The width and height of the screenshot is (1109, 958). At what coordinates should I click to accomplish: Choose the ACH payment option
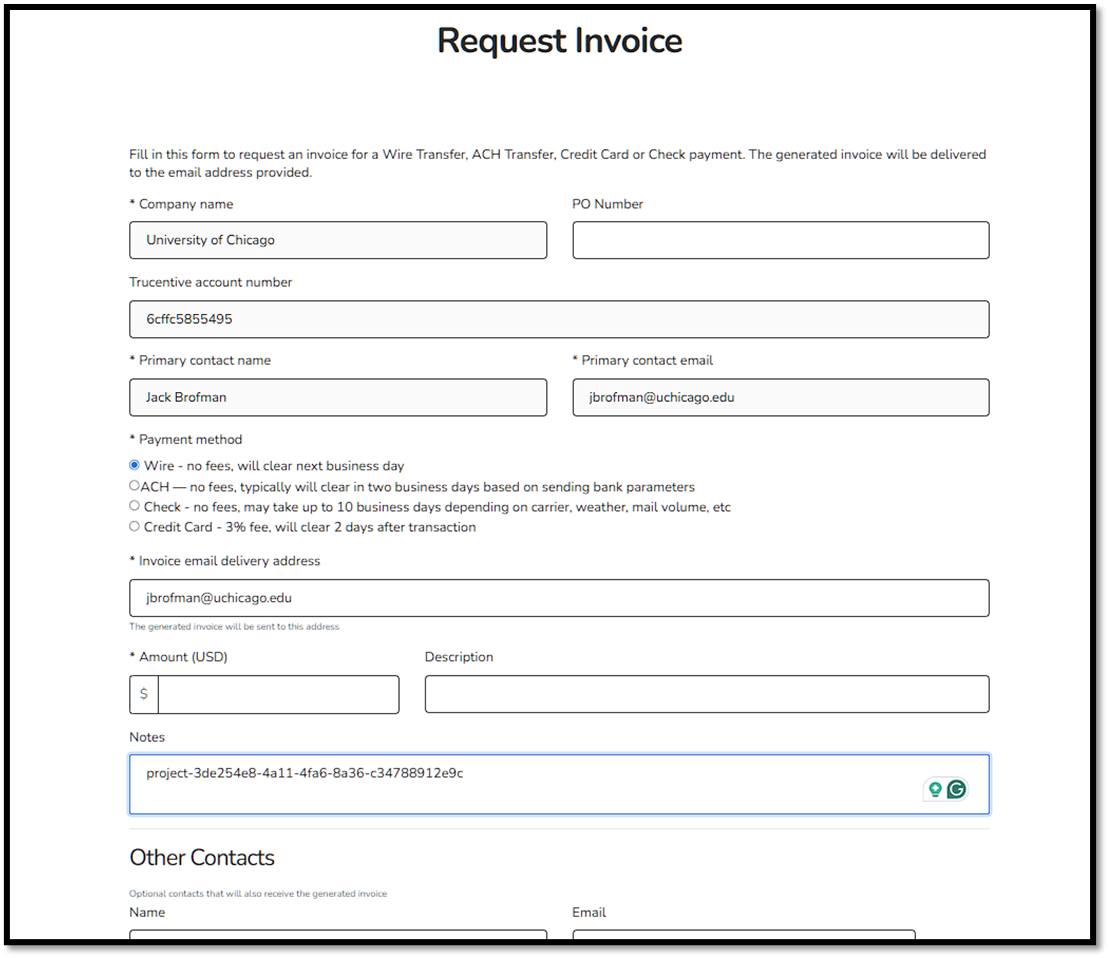[x=134, y=485]
